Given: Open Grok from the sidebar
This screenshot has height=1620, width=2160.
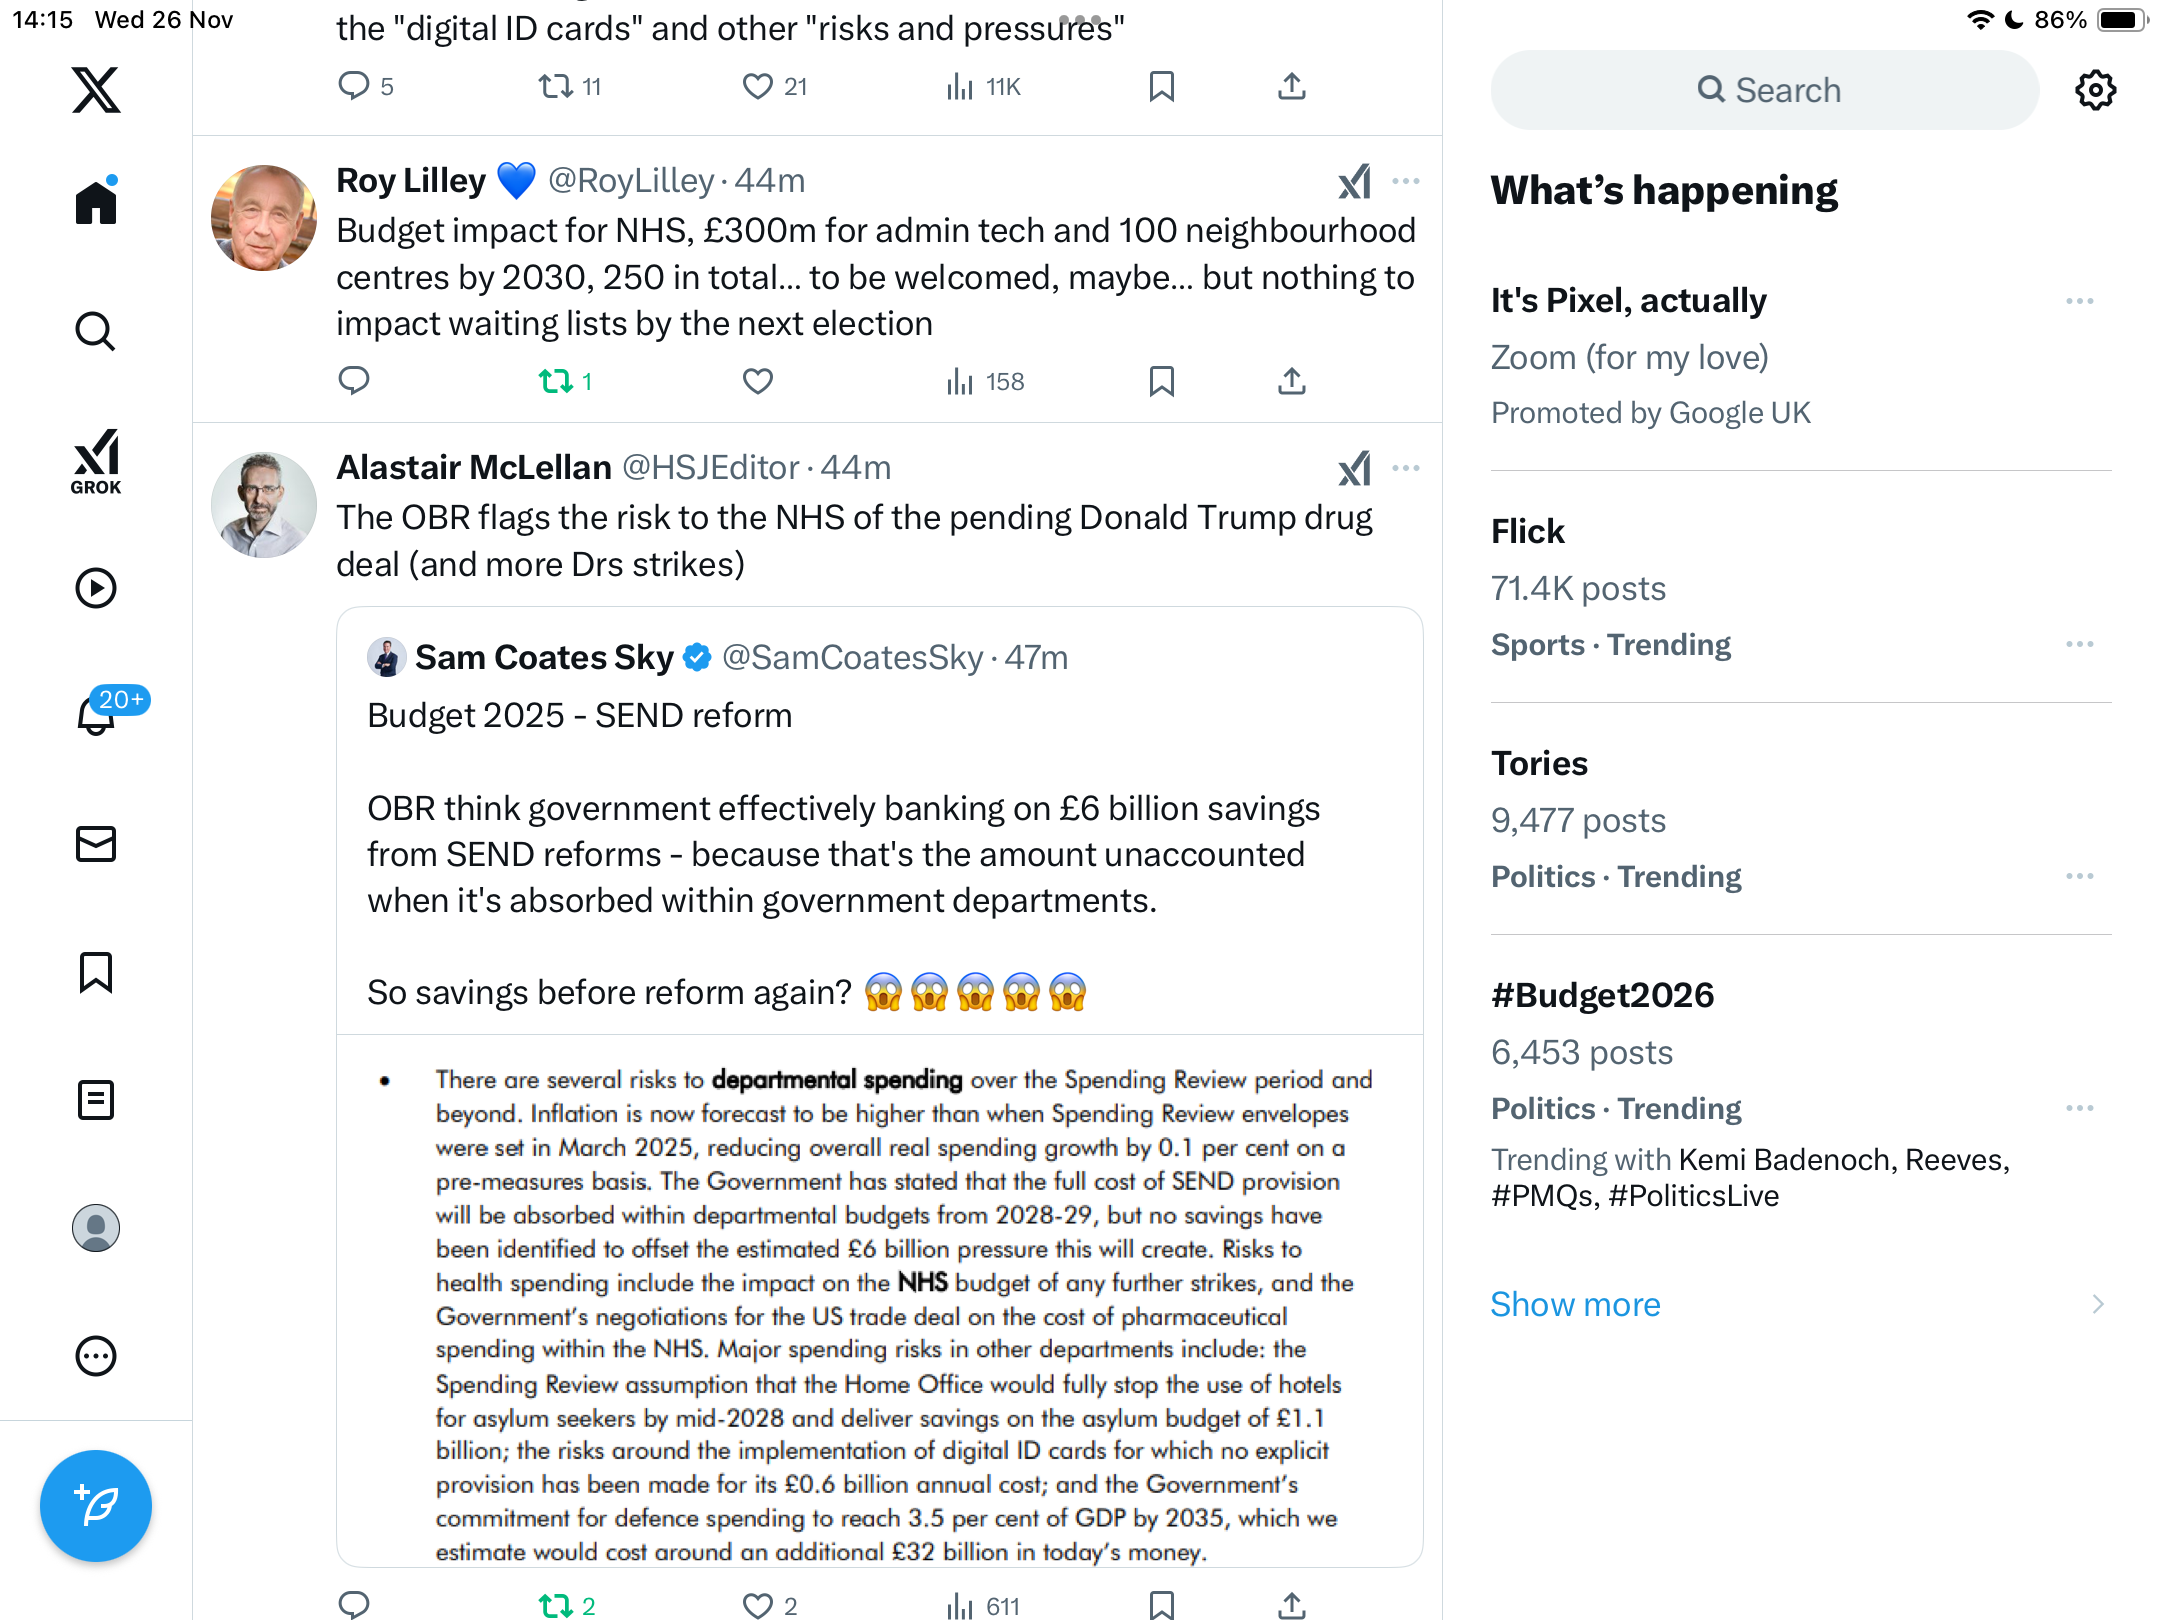Looking at the screenshot, I should [x=96, y=461].
